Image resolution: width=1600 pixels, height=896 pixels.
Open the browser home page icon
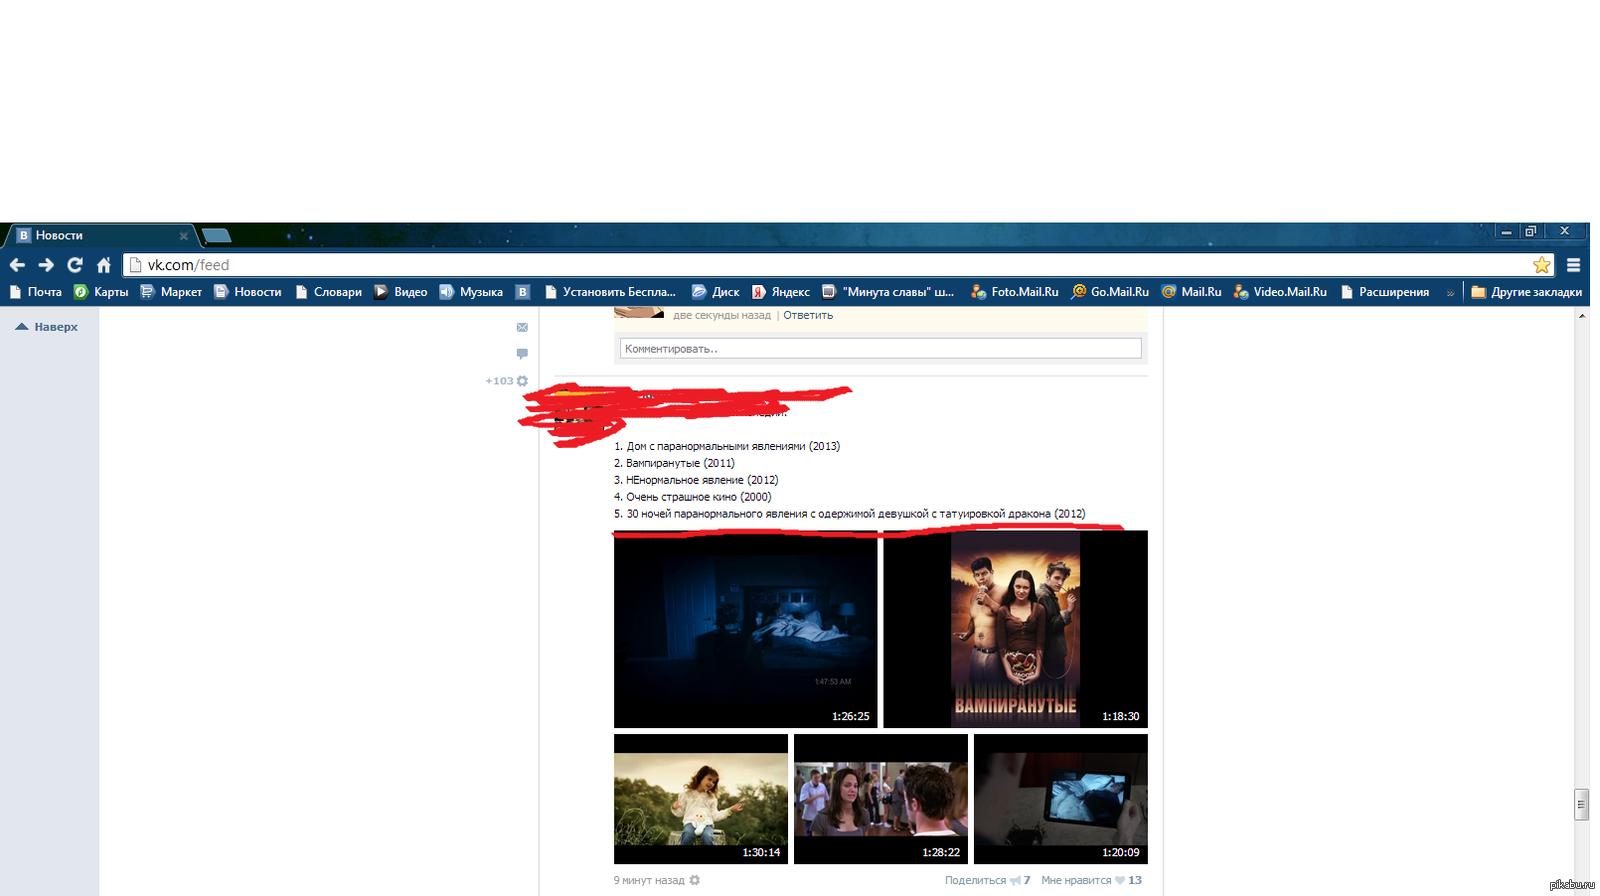pos(104,265)
